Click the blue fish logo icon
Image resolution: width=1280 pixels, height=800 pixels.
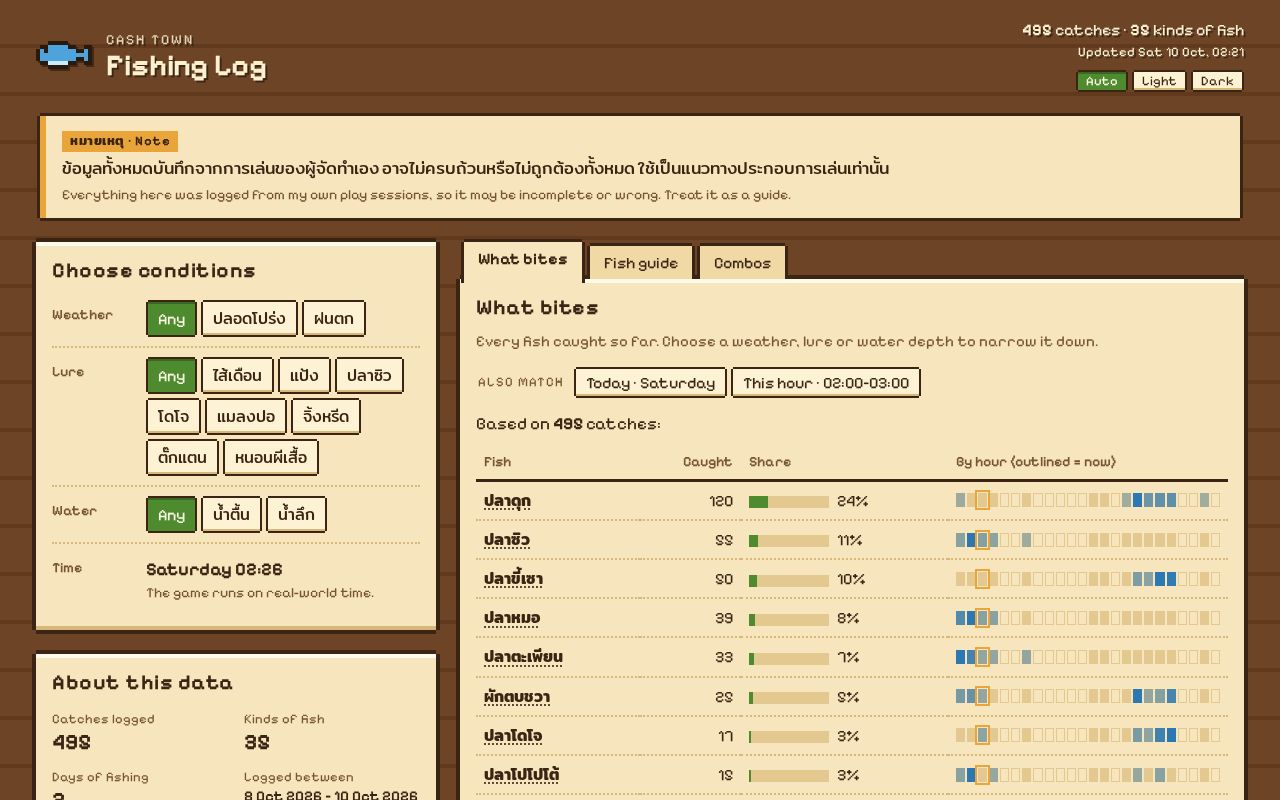click(x=65, y=55)
